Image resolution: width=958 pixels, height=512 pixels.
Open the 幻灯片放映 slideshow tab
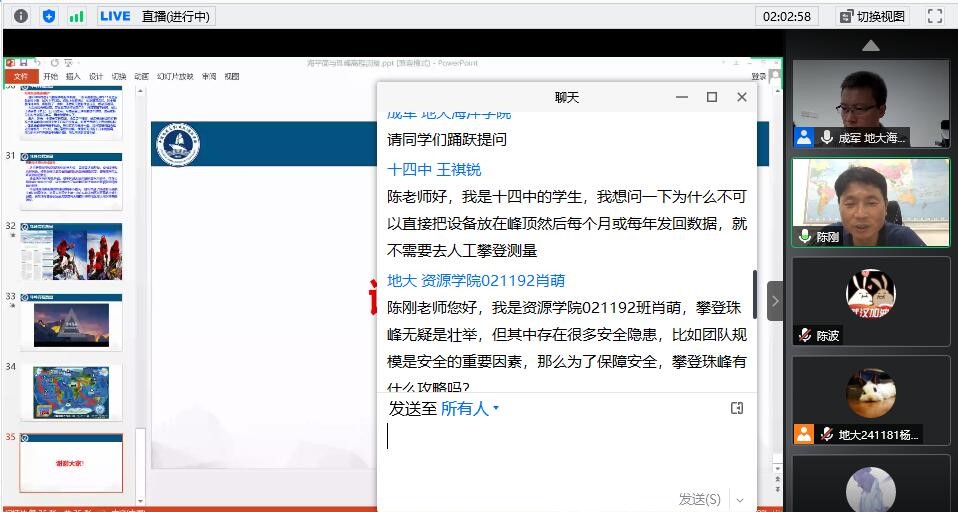[x=174, y=76]
